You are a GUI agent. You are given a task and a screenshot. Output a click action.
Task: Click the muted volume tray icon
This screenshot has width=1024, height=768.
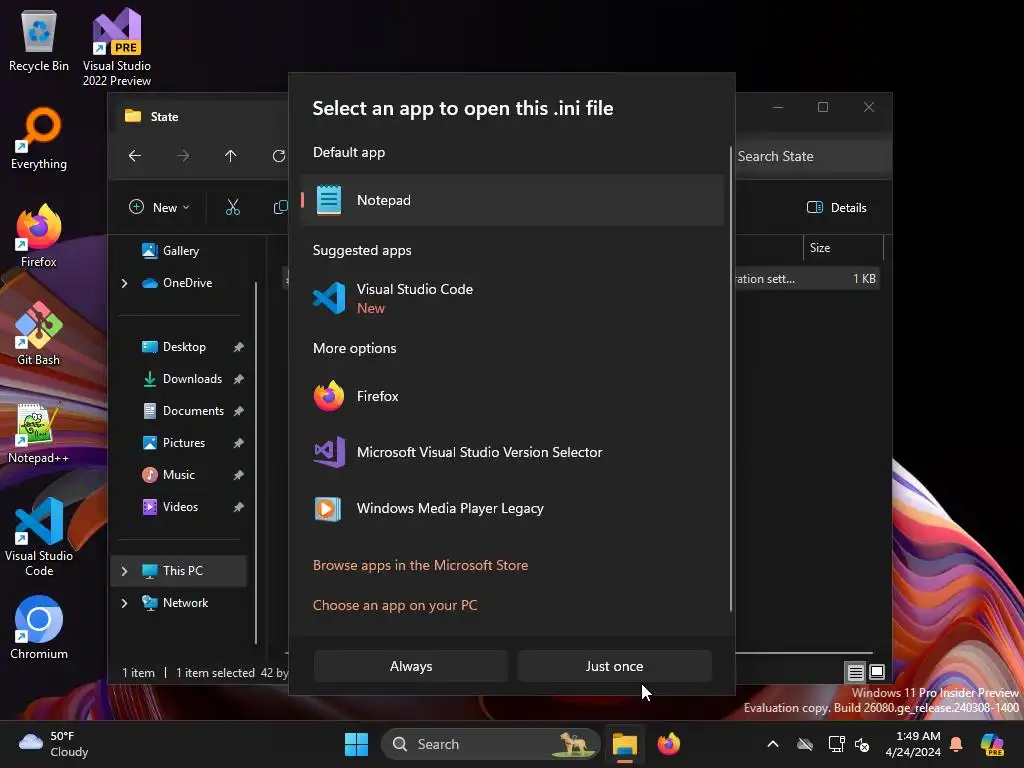(862, 744)
